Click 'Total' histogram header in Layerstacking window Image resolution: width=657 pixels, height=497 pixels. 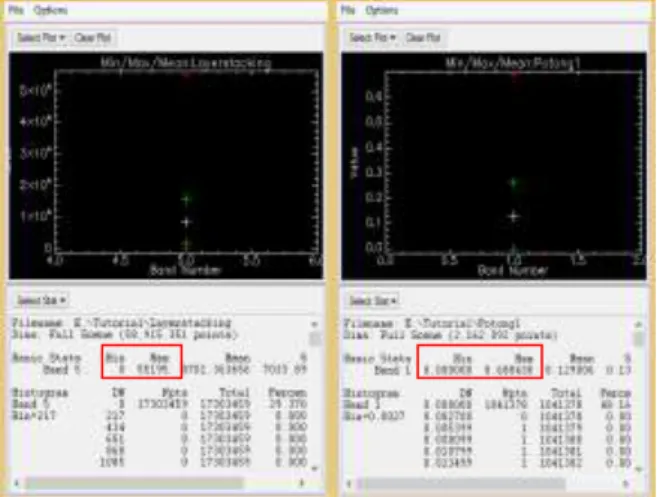coord(235,393)
